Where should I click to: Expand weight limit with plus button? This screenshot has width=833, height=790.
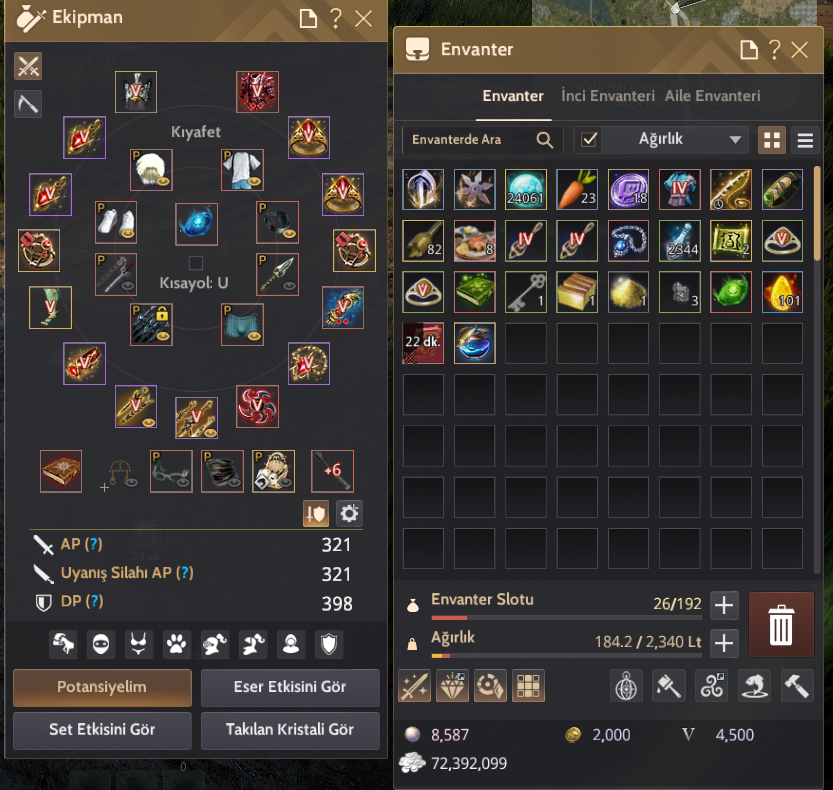click(x=724, y=643)
